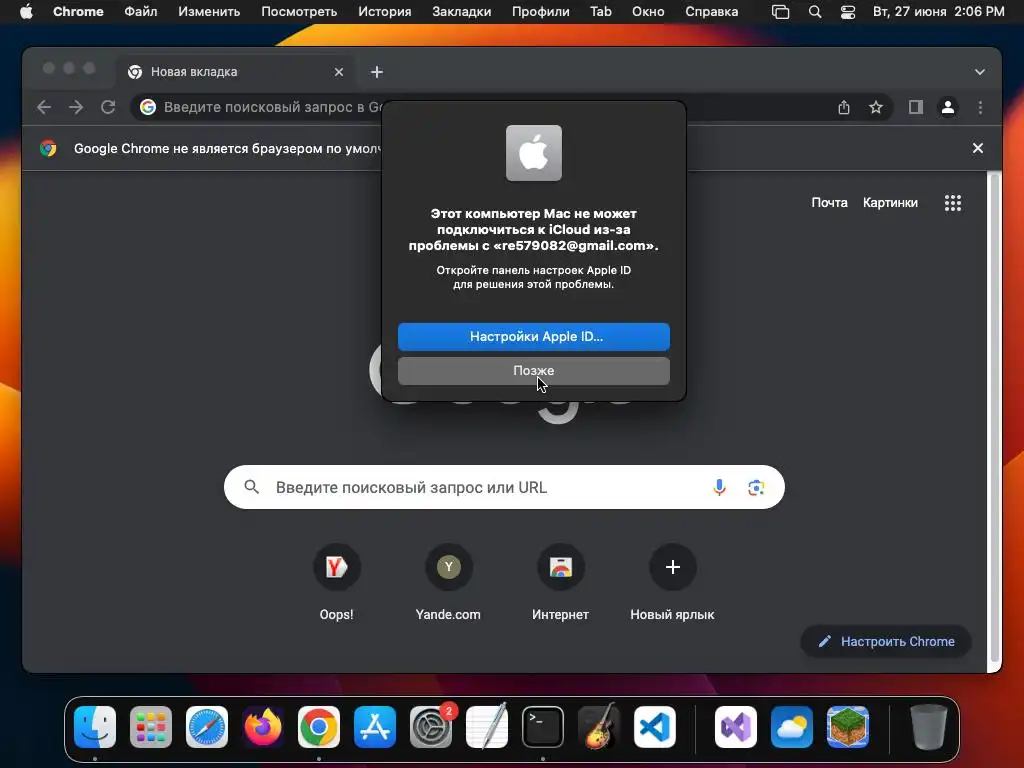This screenshot has width=1024, height=768.
Task: Open the Справка menu
Action: point(712,12)
